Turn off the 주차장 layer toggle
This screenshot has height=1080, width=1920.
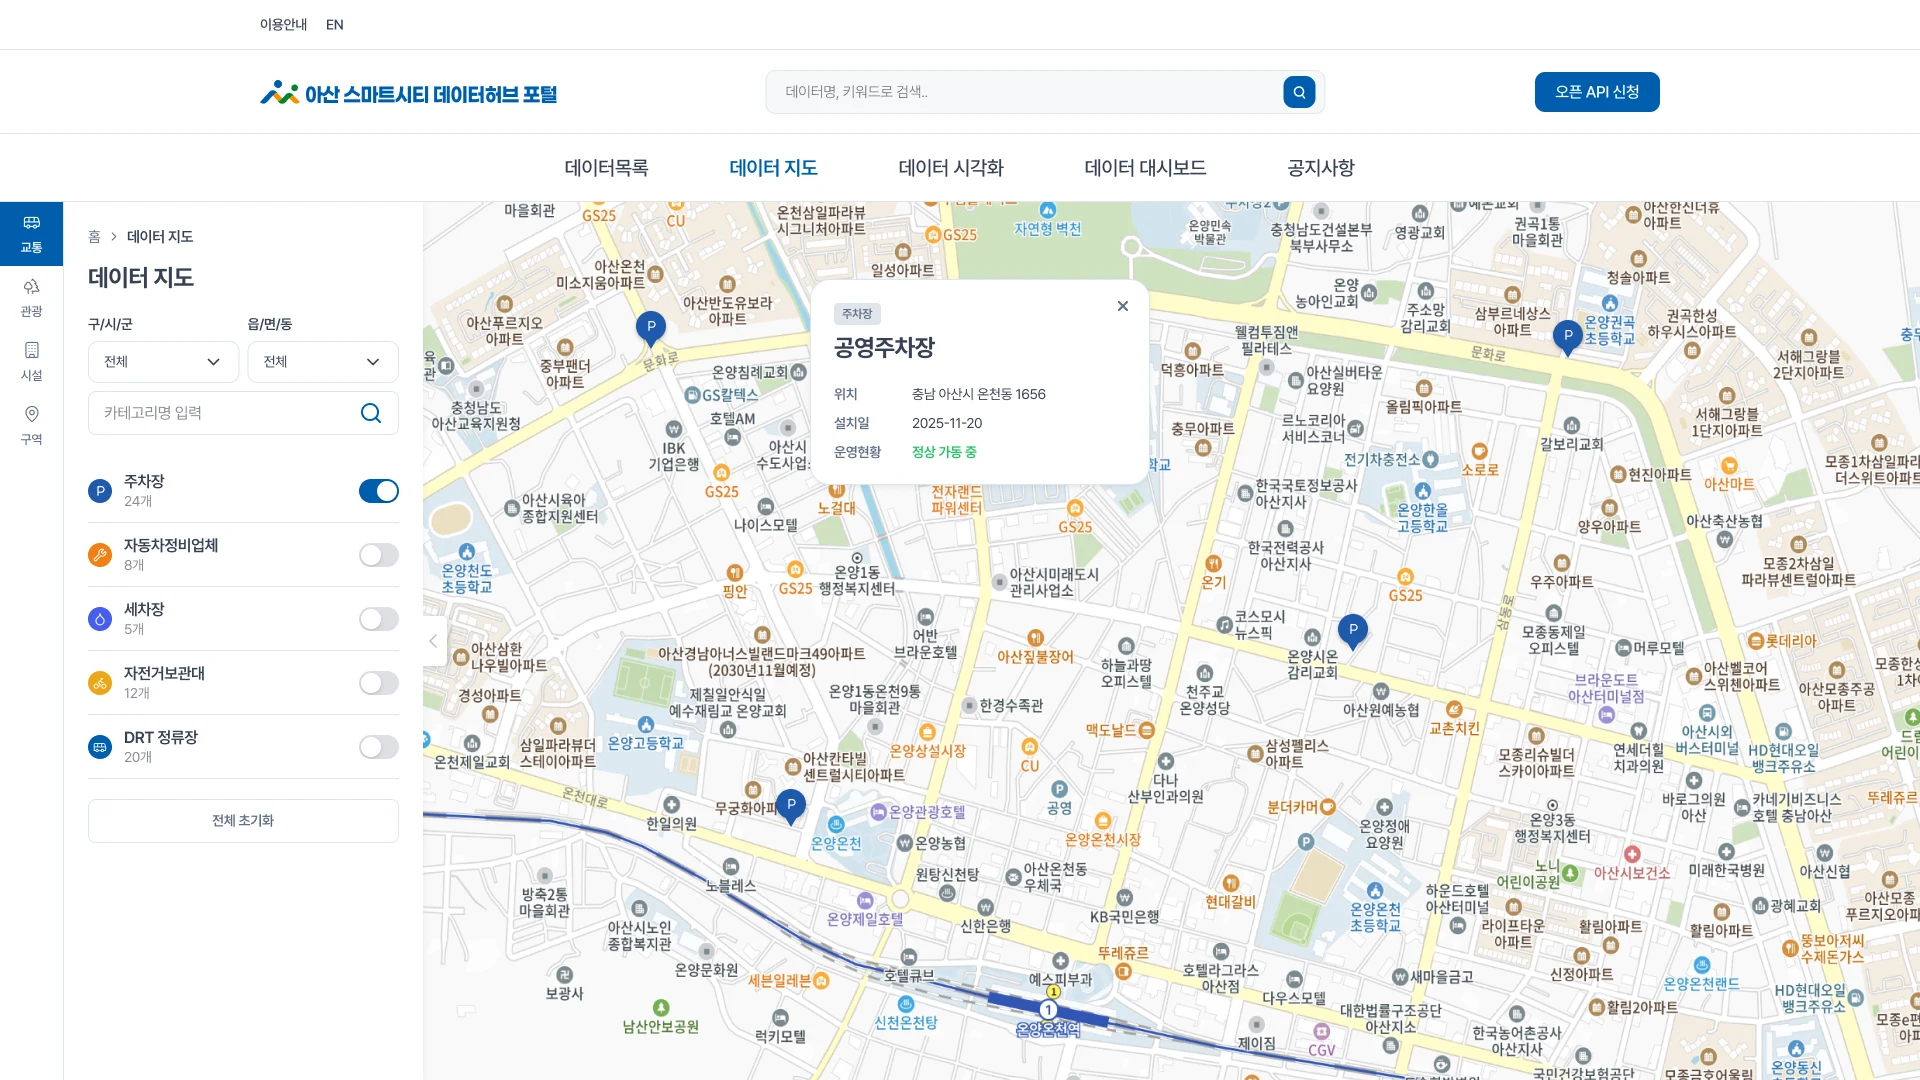click(379, 491)
